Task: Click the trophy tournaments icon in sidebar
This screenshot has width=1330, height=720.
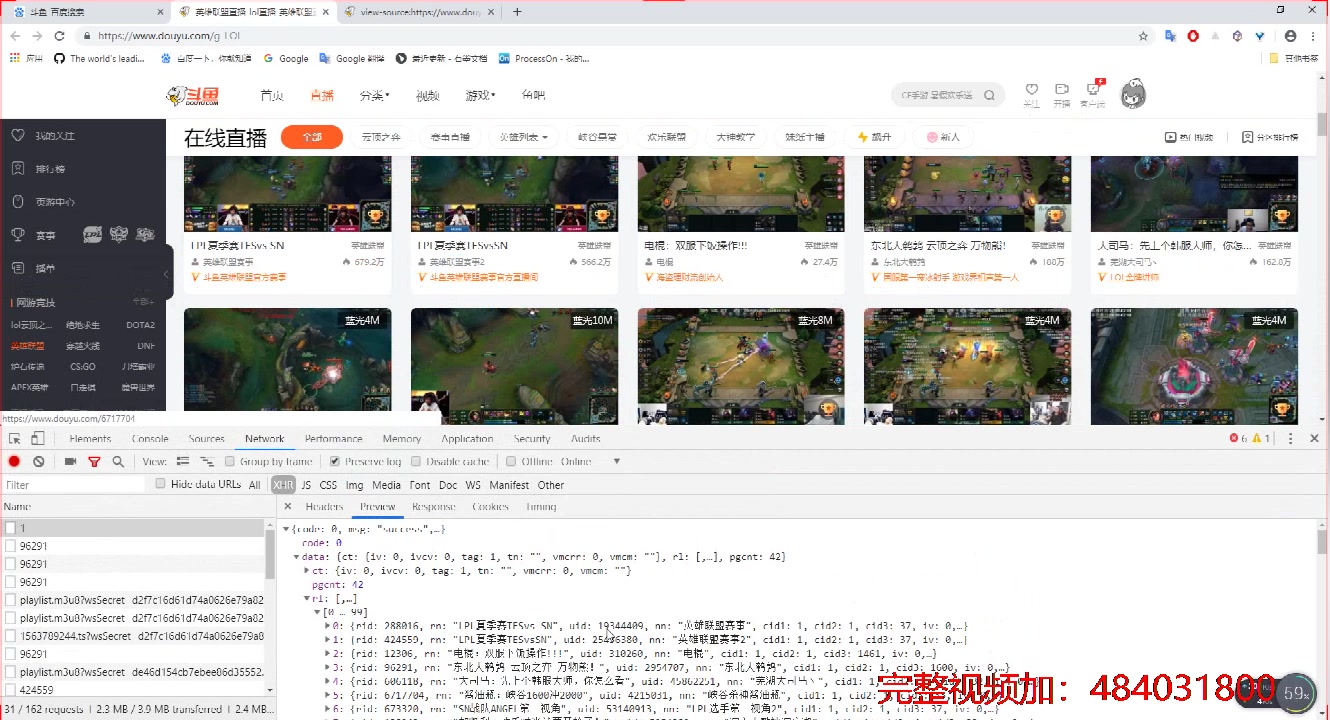Action: click(18, 235)
